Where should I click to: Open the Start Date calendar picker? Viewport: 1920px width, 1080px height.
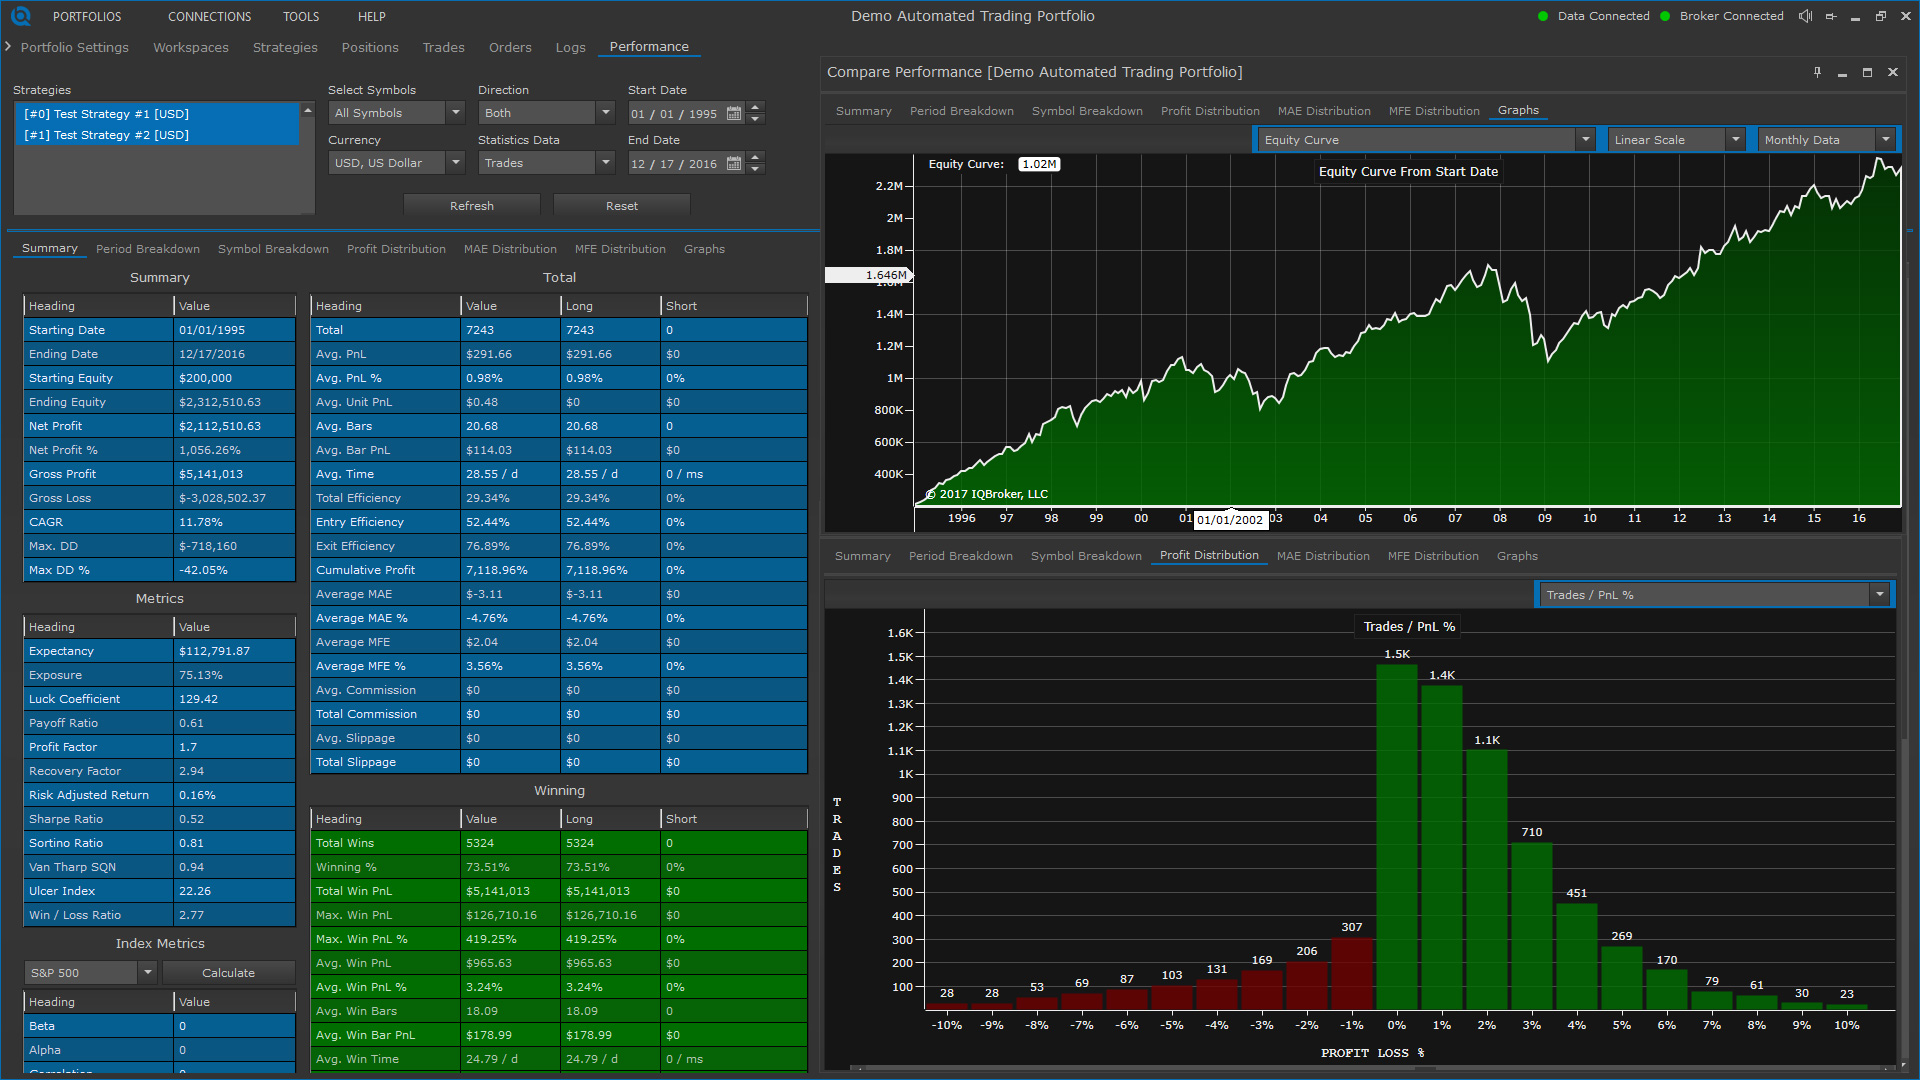[x=734, y=113]
